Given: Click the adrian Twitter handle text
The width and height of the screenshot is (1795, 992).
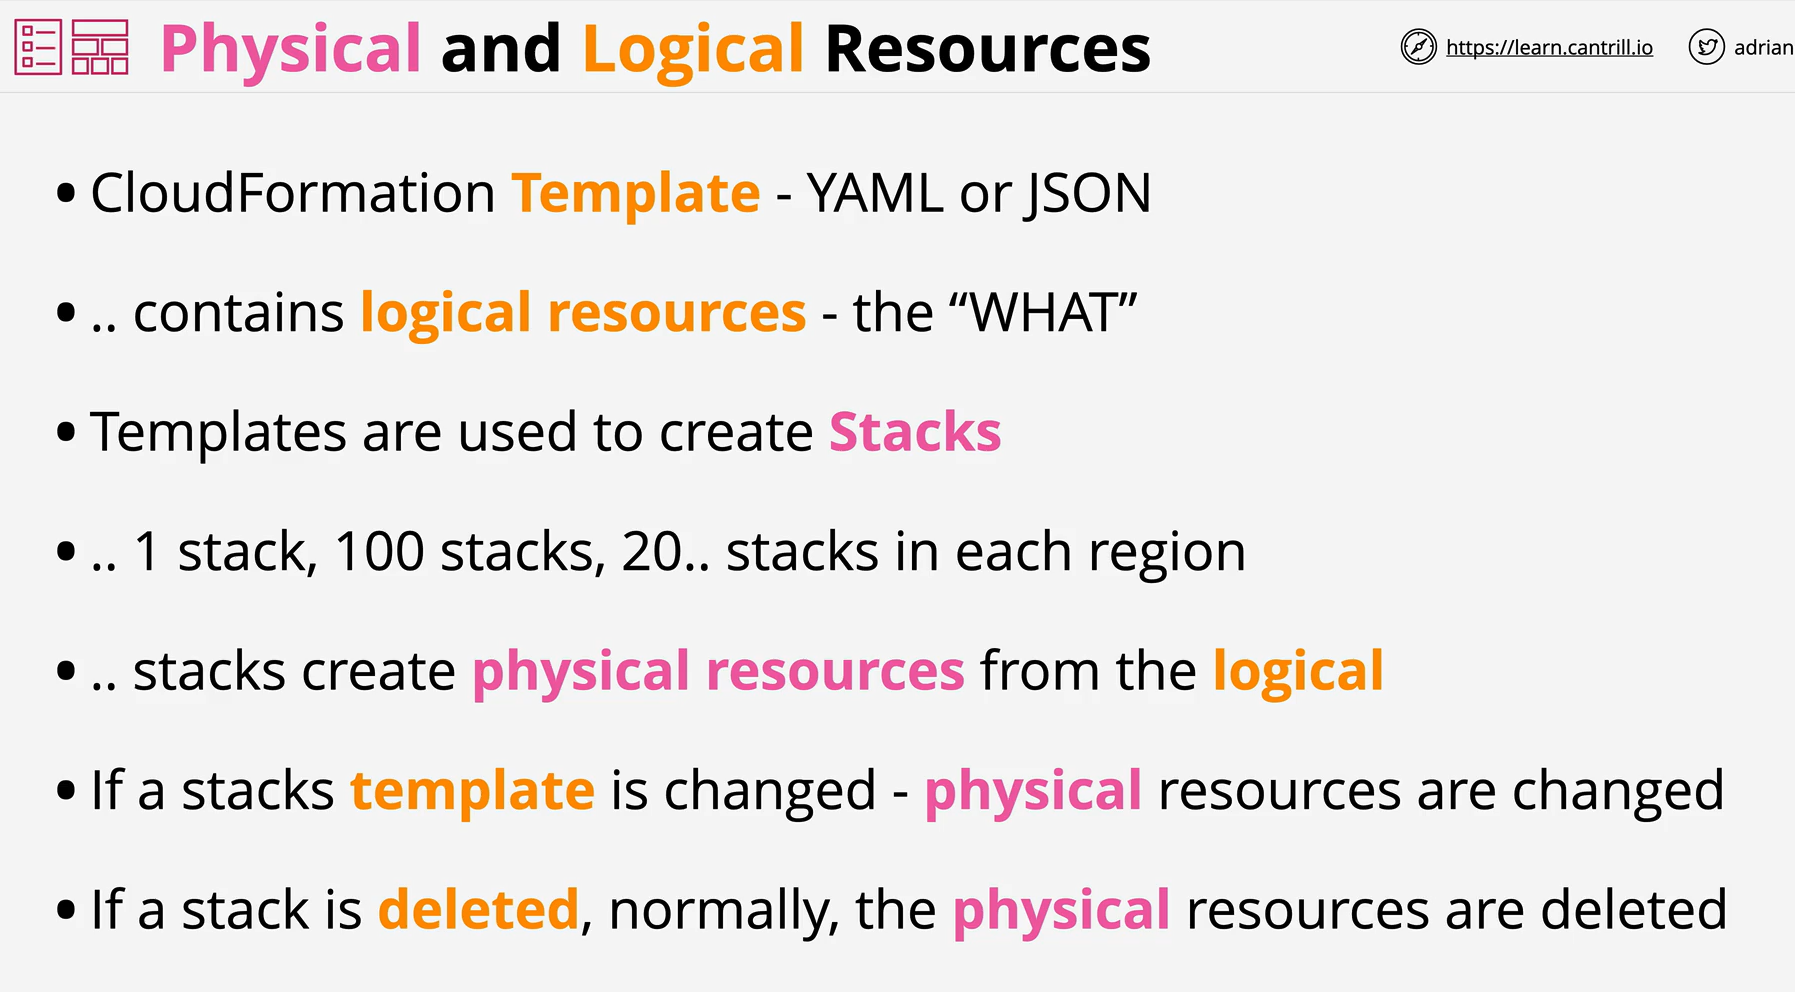Looking at the screenshot, I should [x=1763, y=47].
